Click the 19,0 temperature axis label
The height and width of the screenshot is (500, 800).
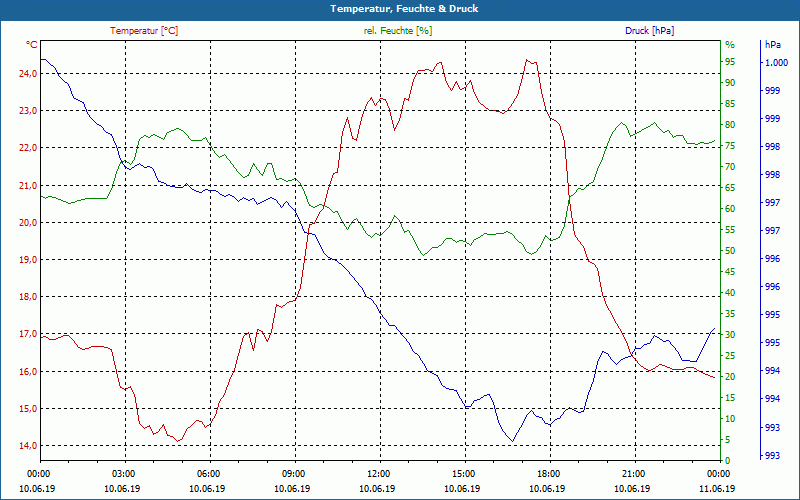tap(28, 260)
